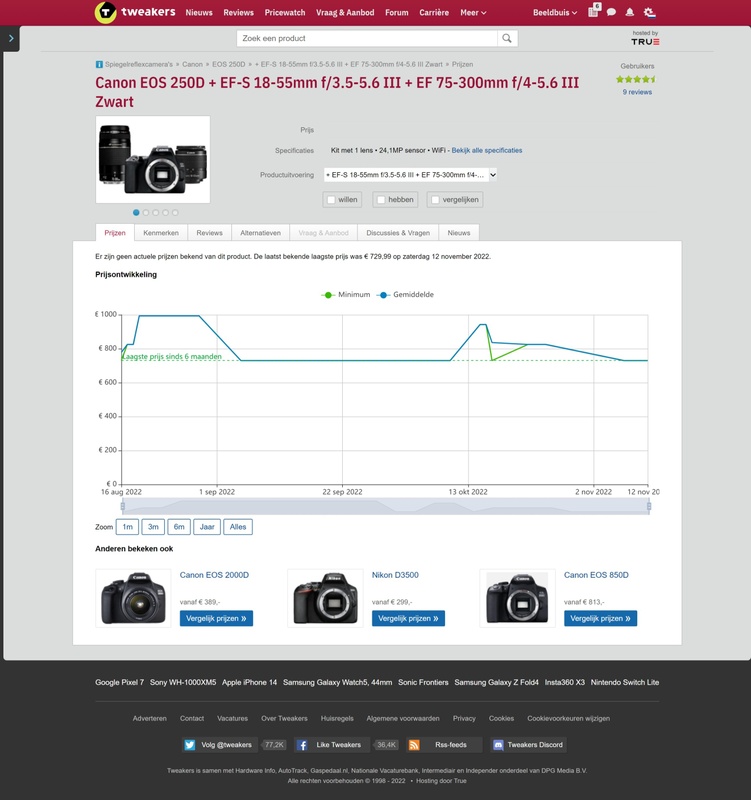Check the 'vergelijken' checkbox
Screen dimensions: 751x800
click(x=435, y=200)
